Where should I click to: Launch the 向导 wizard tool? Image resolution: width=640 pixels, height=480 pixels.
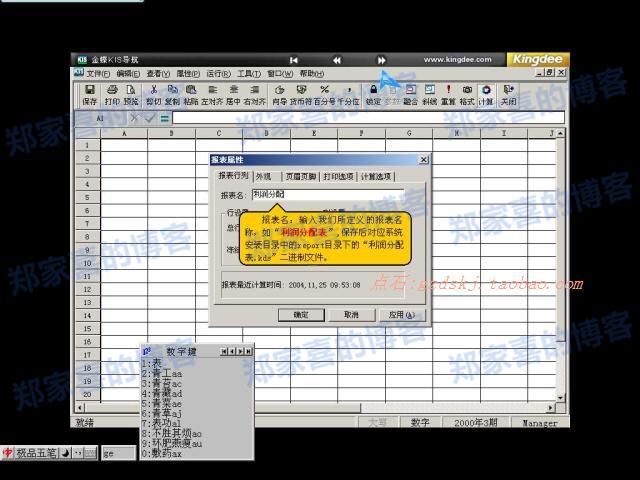tap(279, 95)
